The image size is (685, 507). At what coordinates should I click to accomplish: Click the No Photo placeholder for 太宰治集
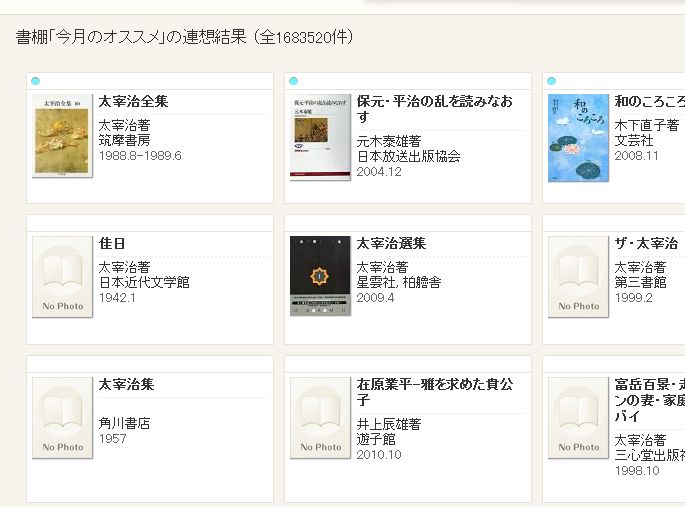62,418
